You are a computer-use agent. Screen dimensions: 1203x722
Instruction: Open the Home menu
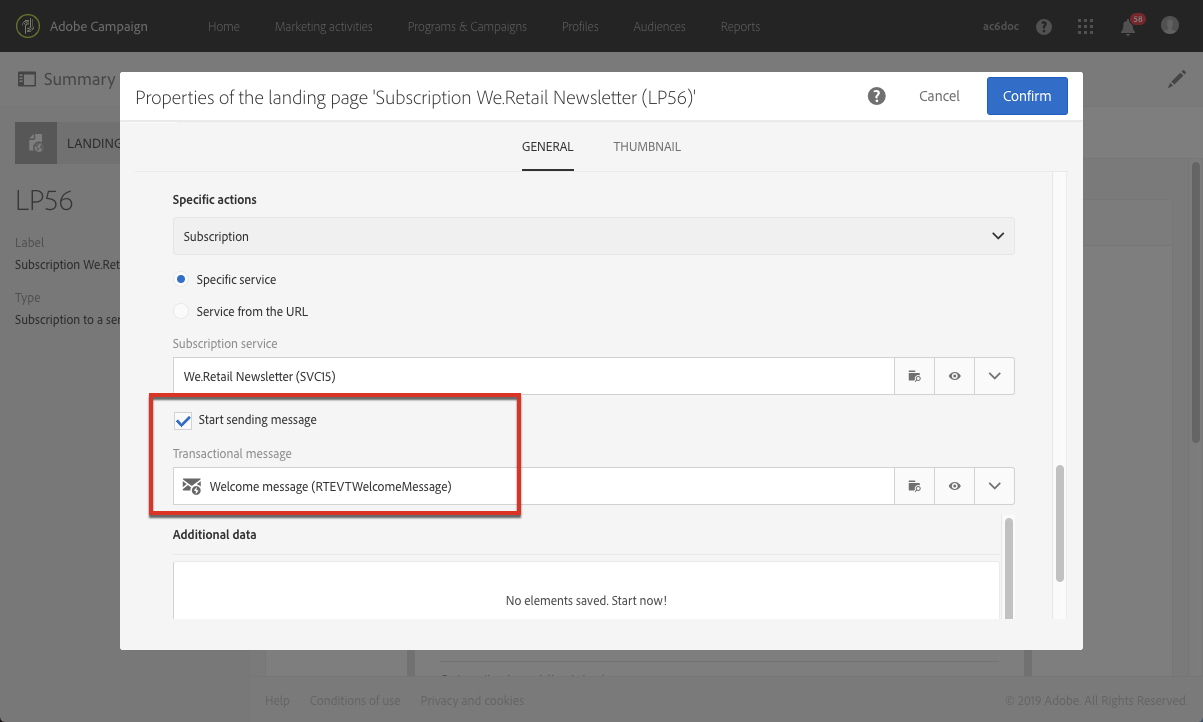[x=224, y=27]
